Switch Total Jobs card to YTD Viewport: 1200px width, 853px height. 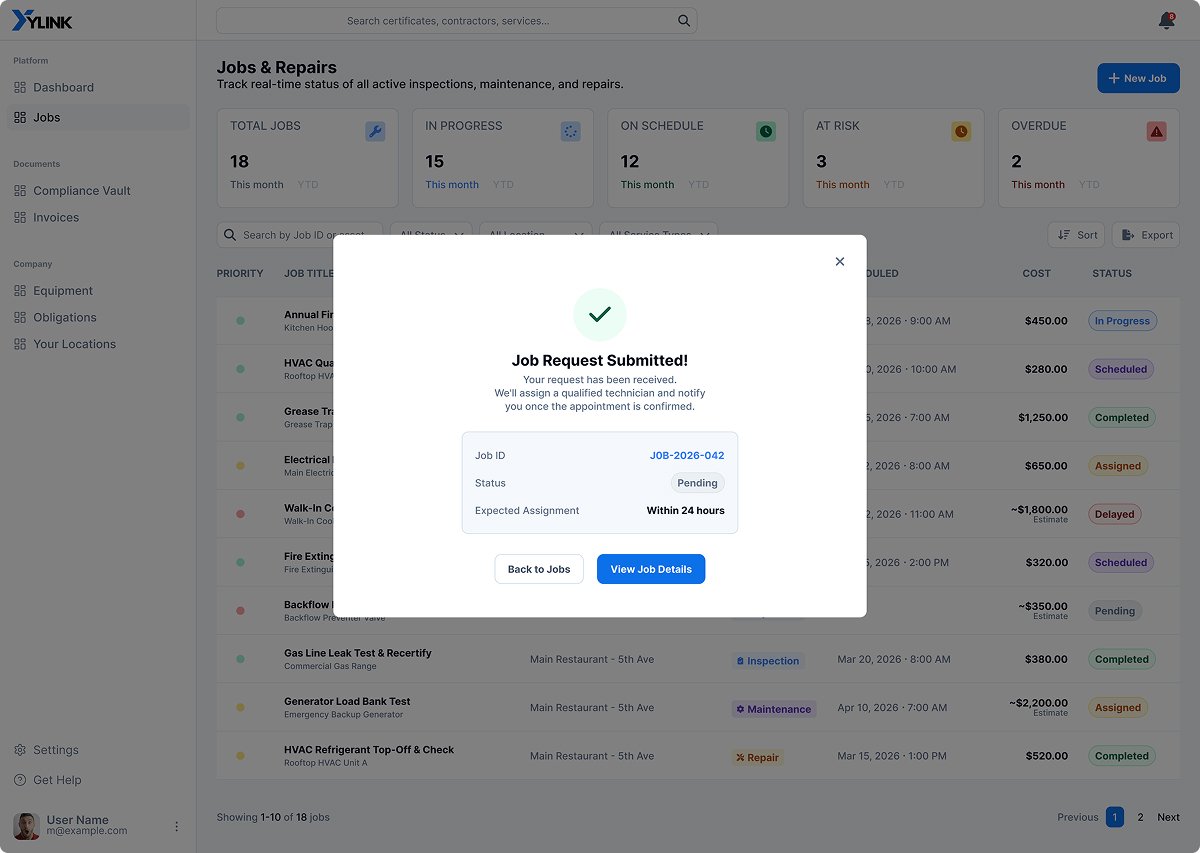click(x=308, y=185)
